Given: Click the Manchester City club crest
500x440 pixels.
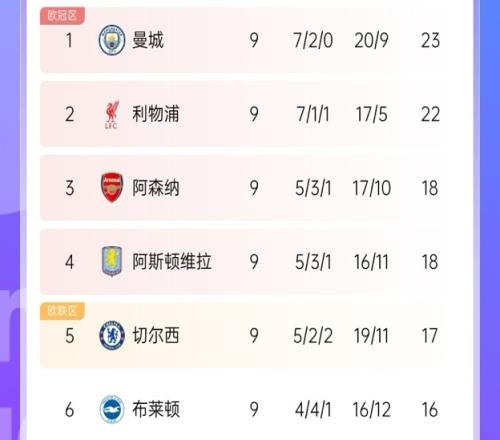Looking at the screenshot, I should (112, 40).
